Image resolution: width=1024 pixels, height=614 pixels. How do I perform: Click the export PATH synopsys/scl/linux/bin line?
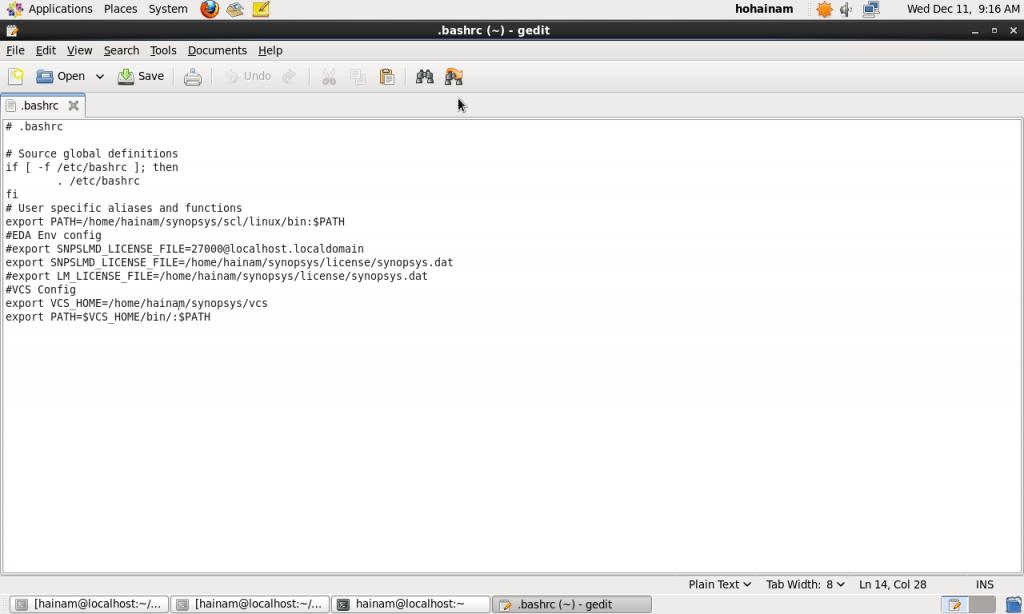[x=175, y=221]
